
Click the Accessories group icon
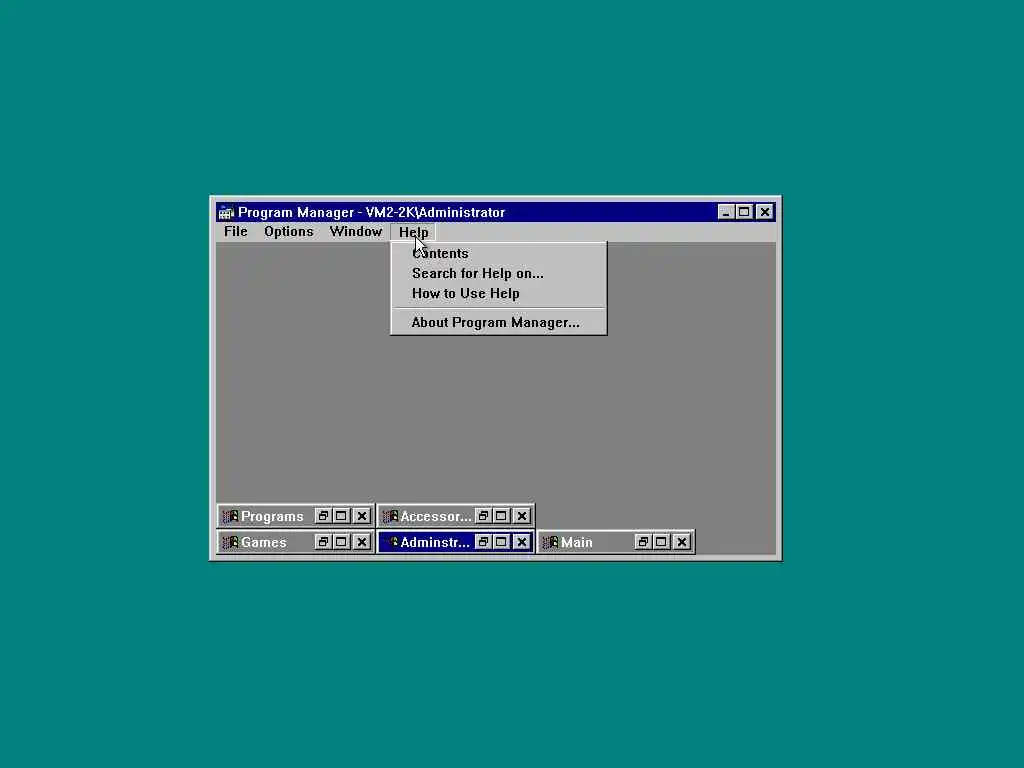coord(390,517)
